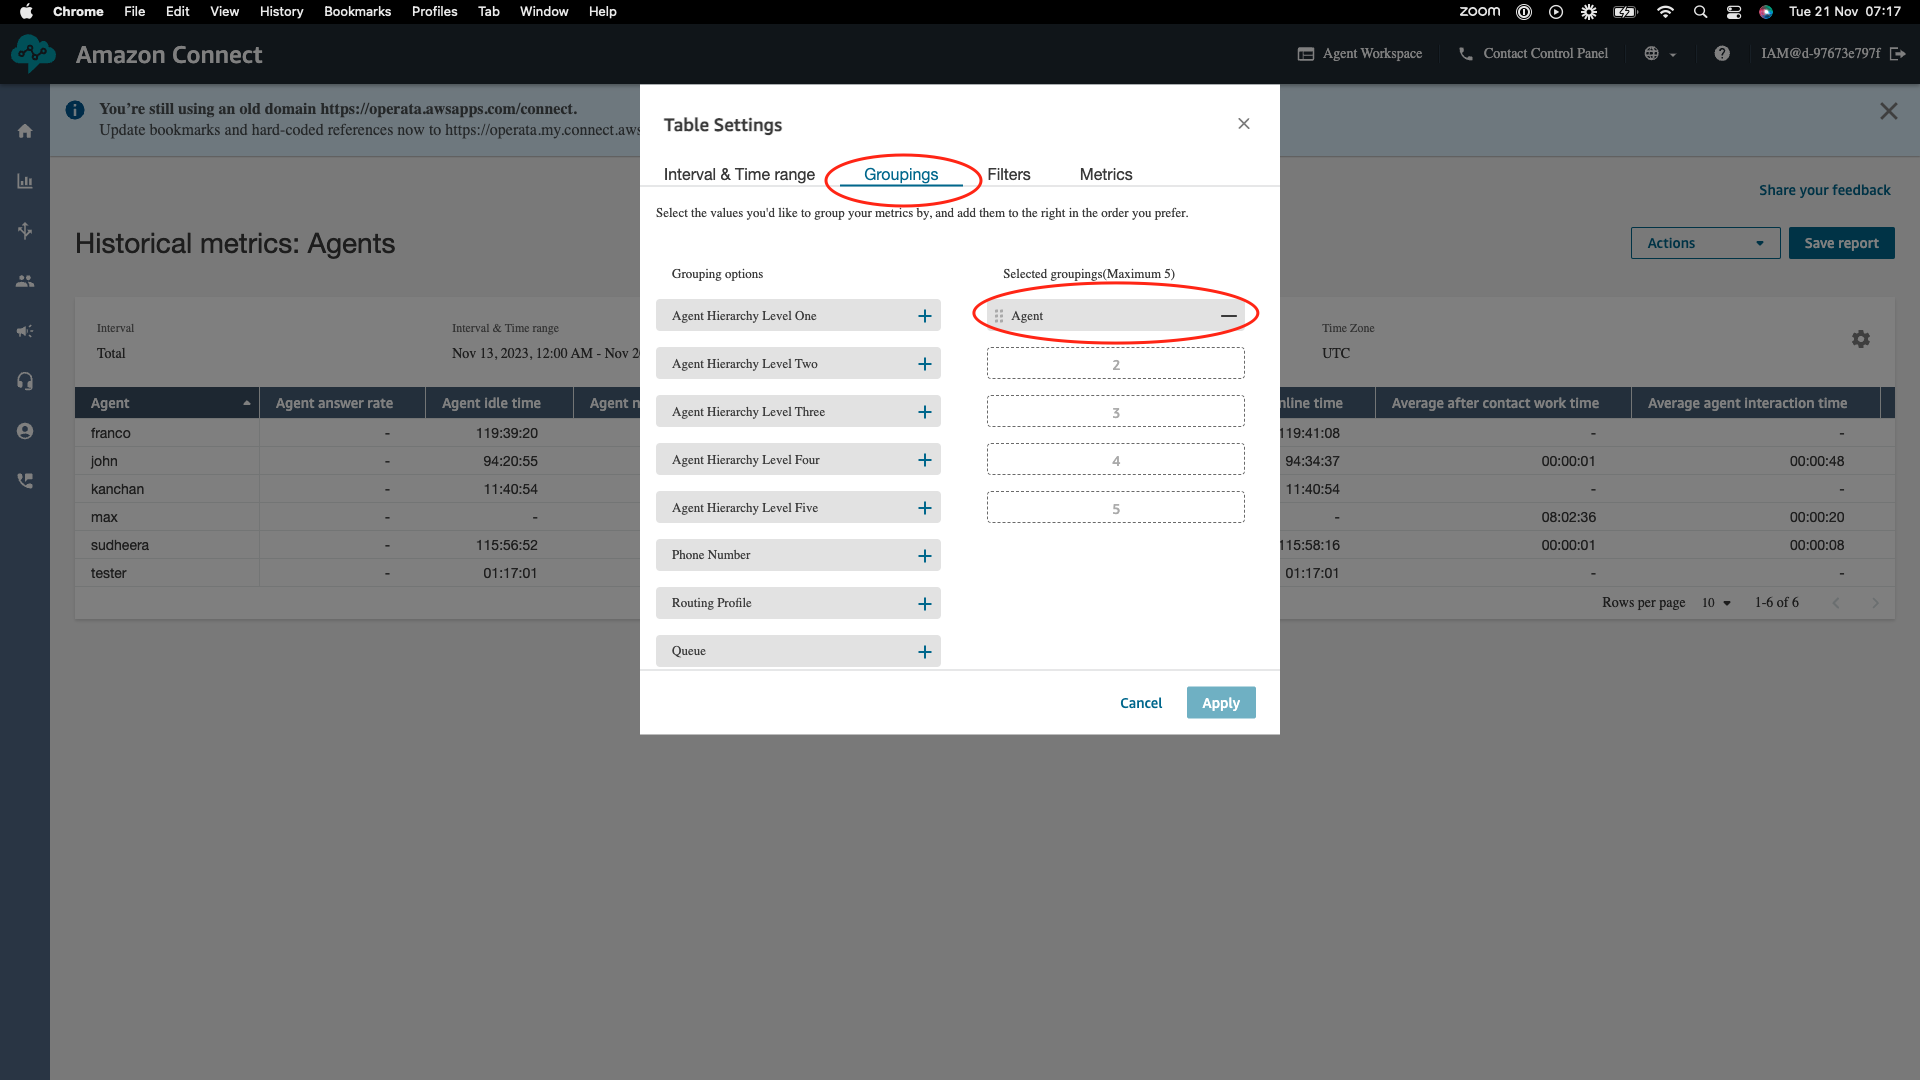Click empty grouping slot 2
Image resolution: width=1920 pixels, height=1080 pixels.
tap(1116, 364)
